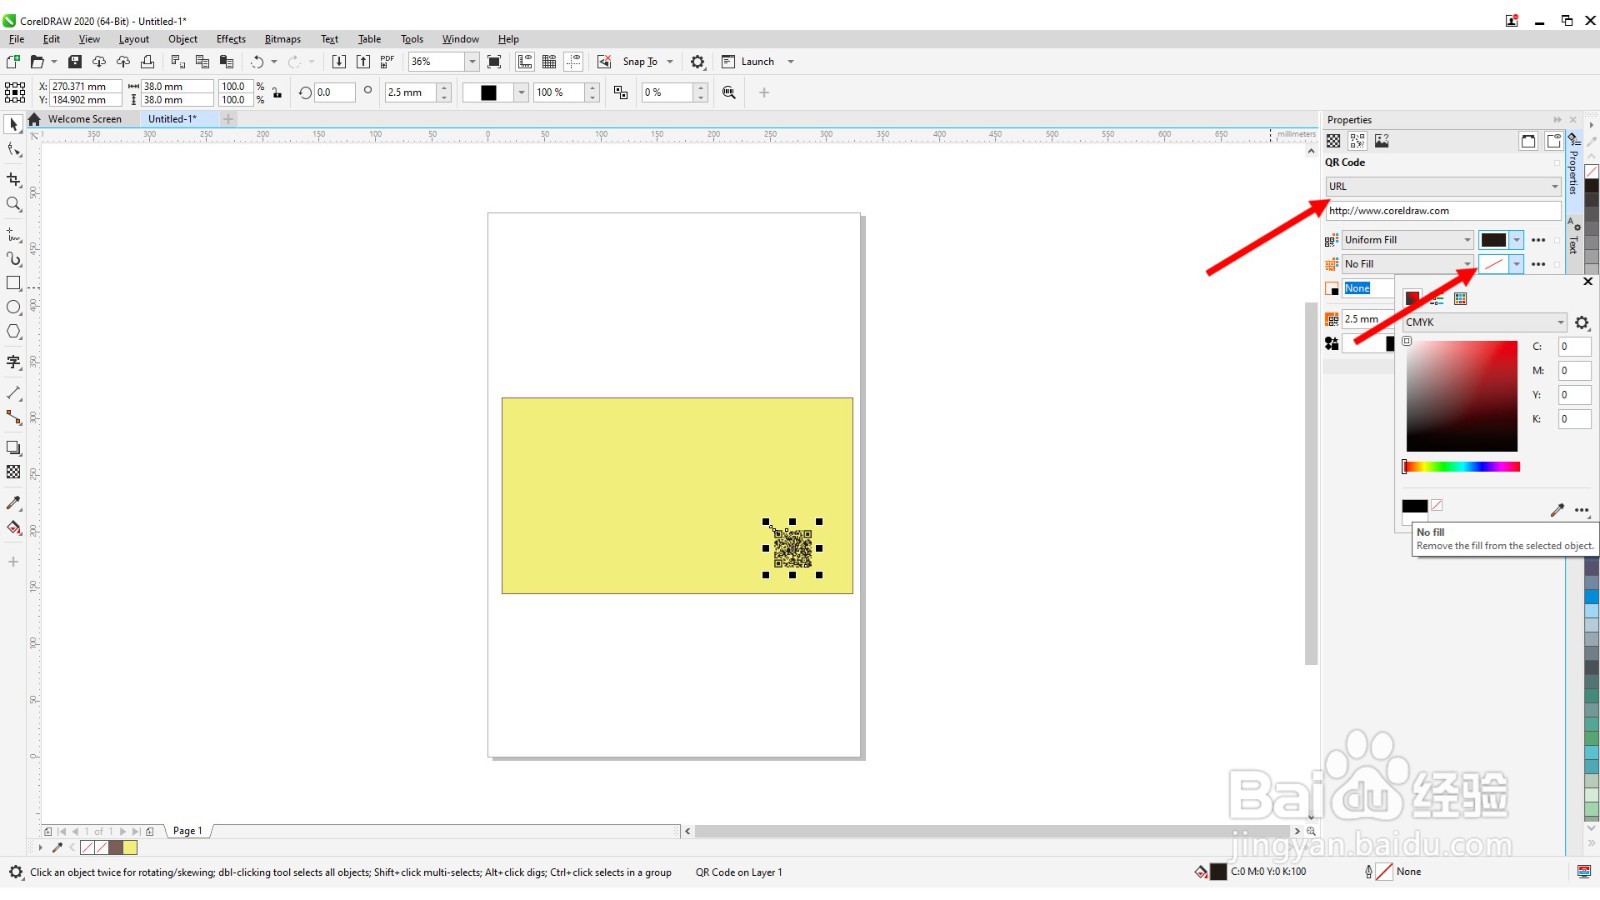This screenshot has width=1600, height=900.
Task: Select the Polygon tool in the toolbox
Action: coord(14,331)
